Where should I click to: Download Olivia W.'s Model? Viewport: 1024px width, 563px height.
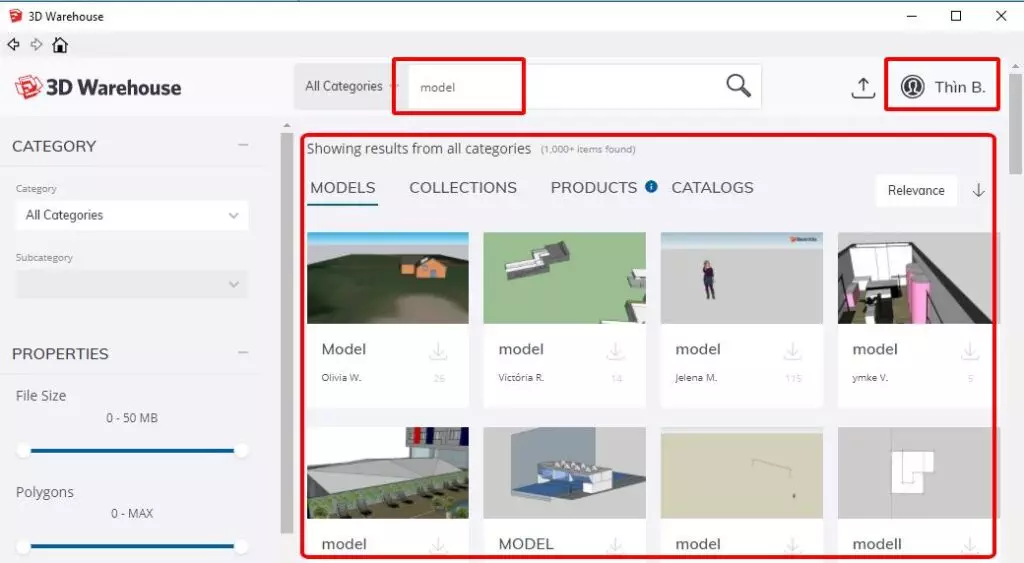[438, 351]
